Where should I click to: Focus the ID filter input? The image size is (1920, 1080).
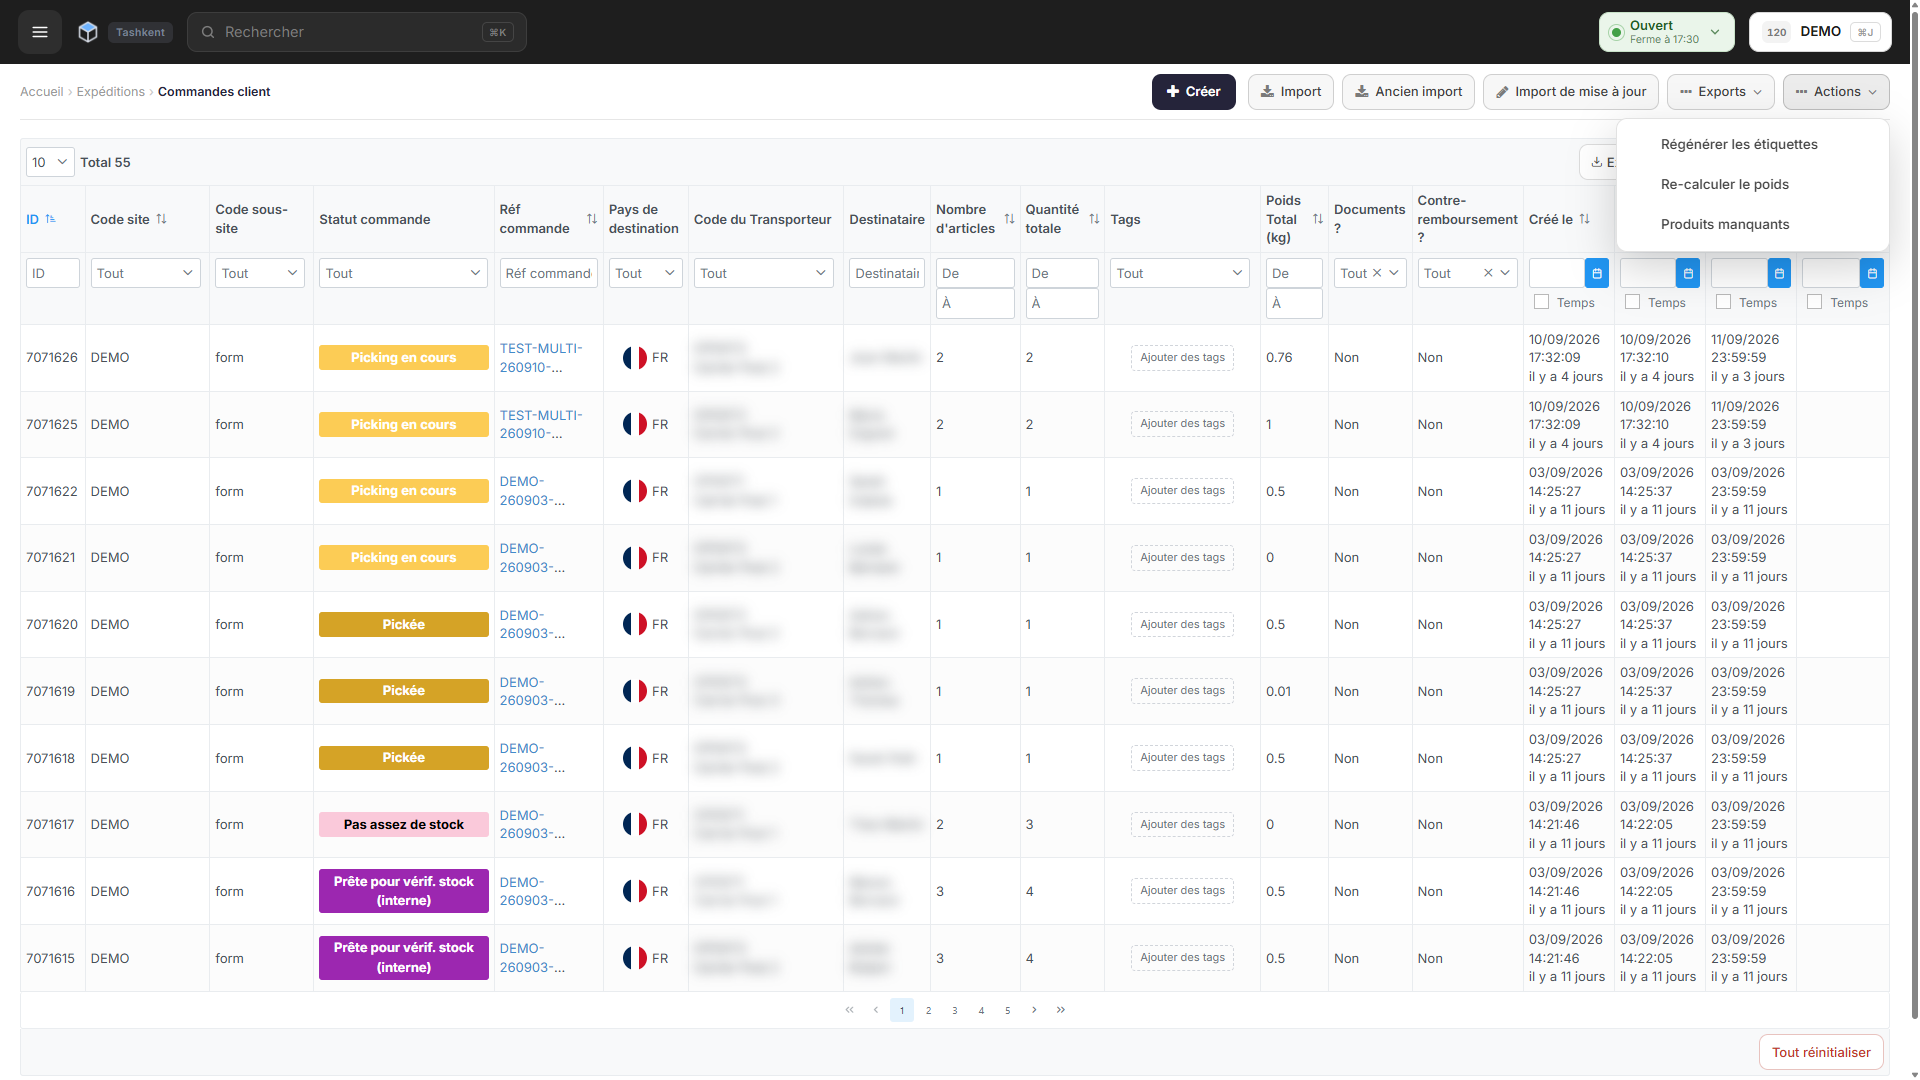[x=53, y=273]
